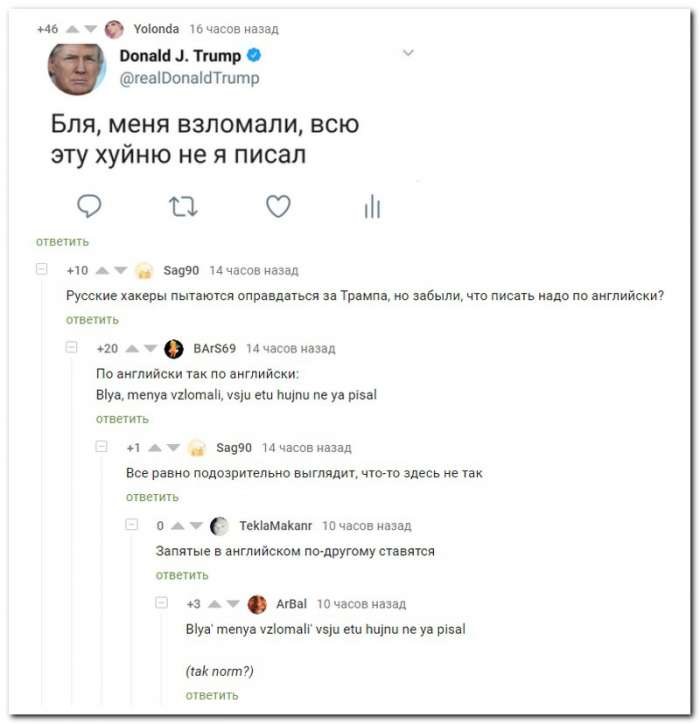Click 'ответить' under Yolonda's post
Screen dimensions: 700x724
62,241
